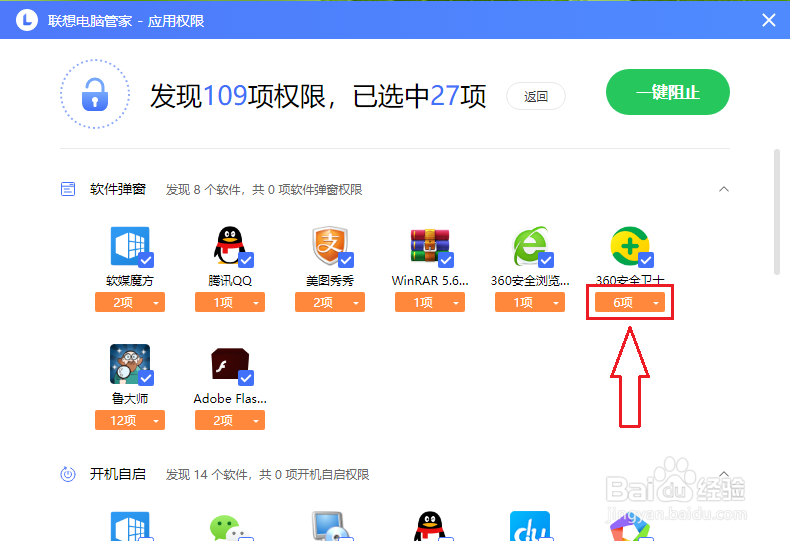The width and height of the screenshot is (790, 541).
Task: Click the Lenovo logo in title bar
Action: tap(27, 20)
